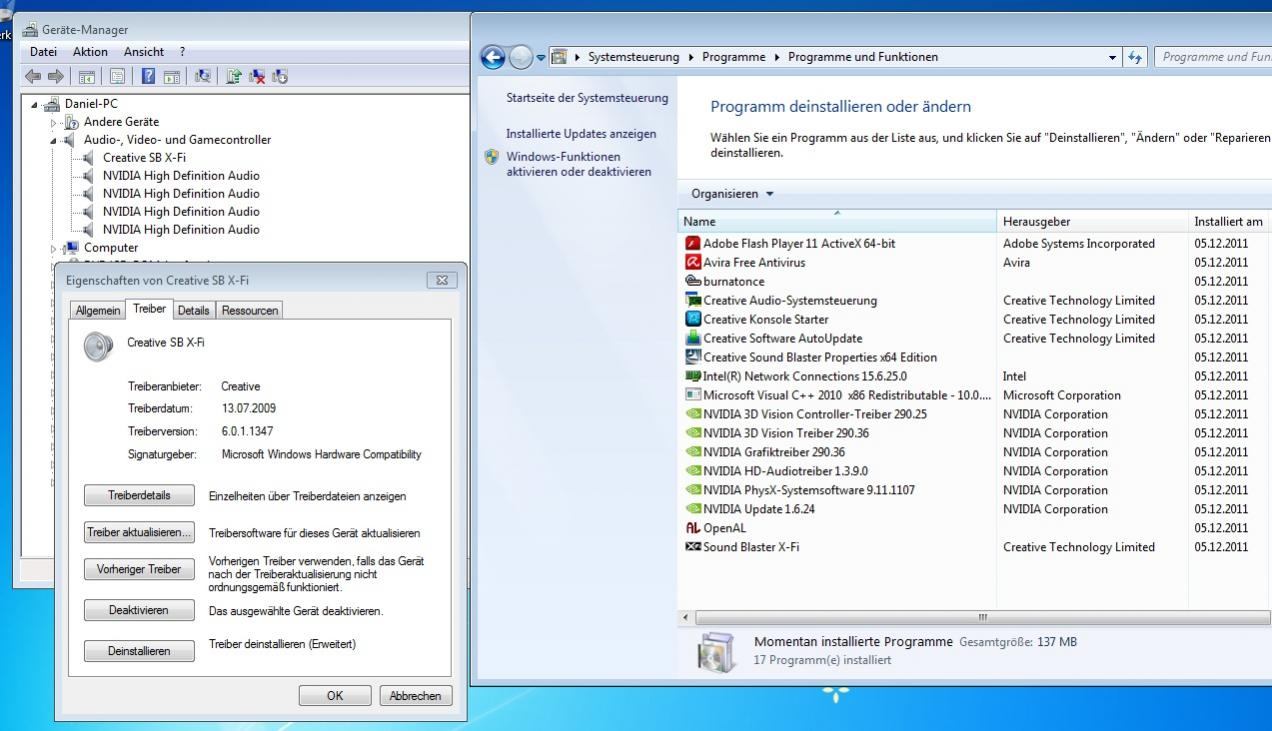Click the Adobe Flash Player program icon
1272x731 pixels.
coord(692,243)
